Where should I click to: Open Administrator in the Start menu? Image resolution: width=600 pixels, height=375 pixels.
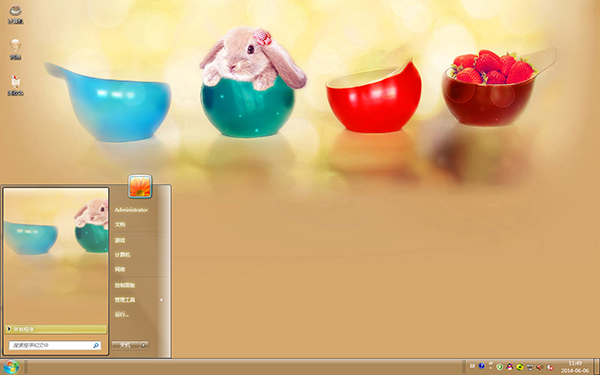[131, 210]
